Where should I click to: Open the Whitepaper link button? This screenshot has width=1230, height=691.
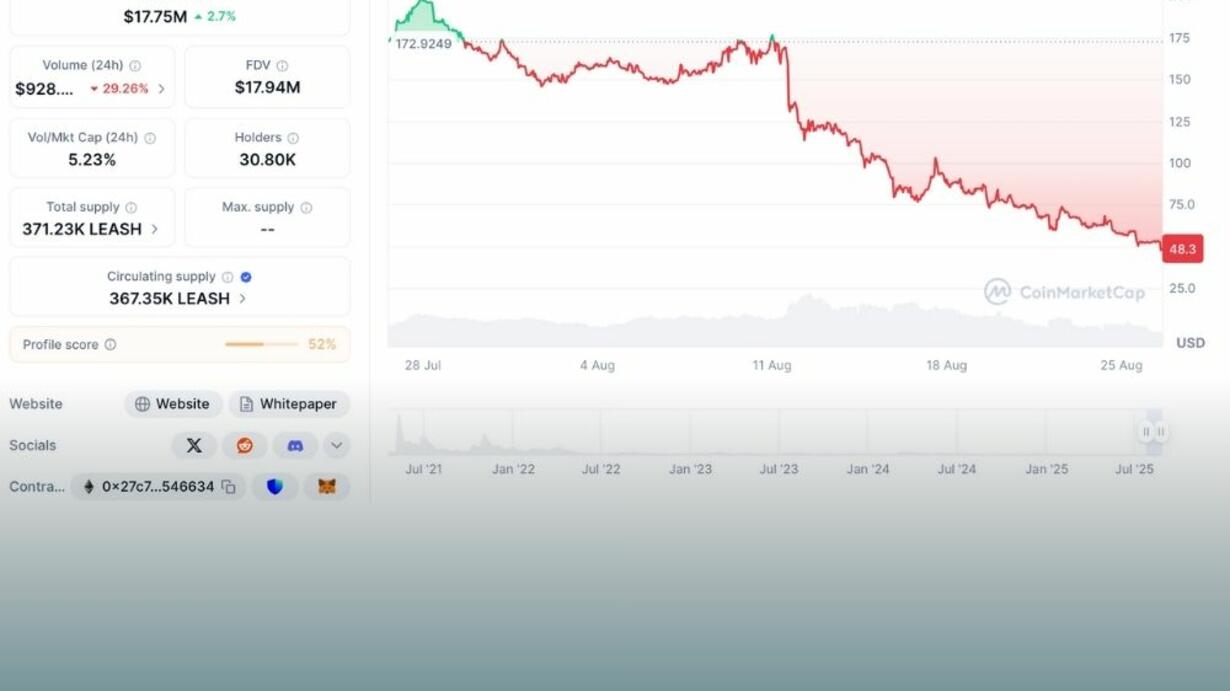tap(289, 404)
